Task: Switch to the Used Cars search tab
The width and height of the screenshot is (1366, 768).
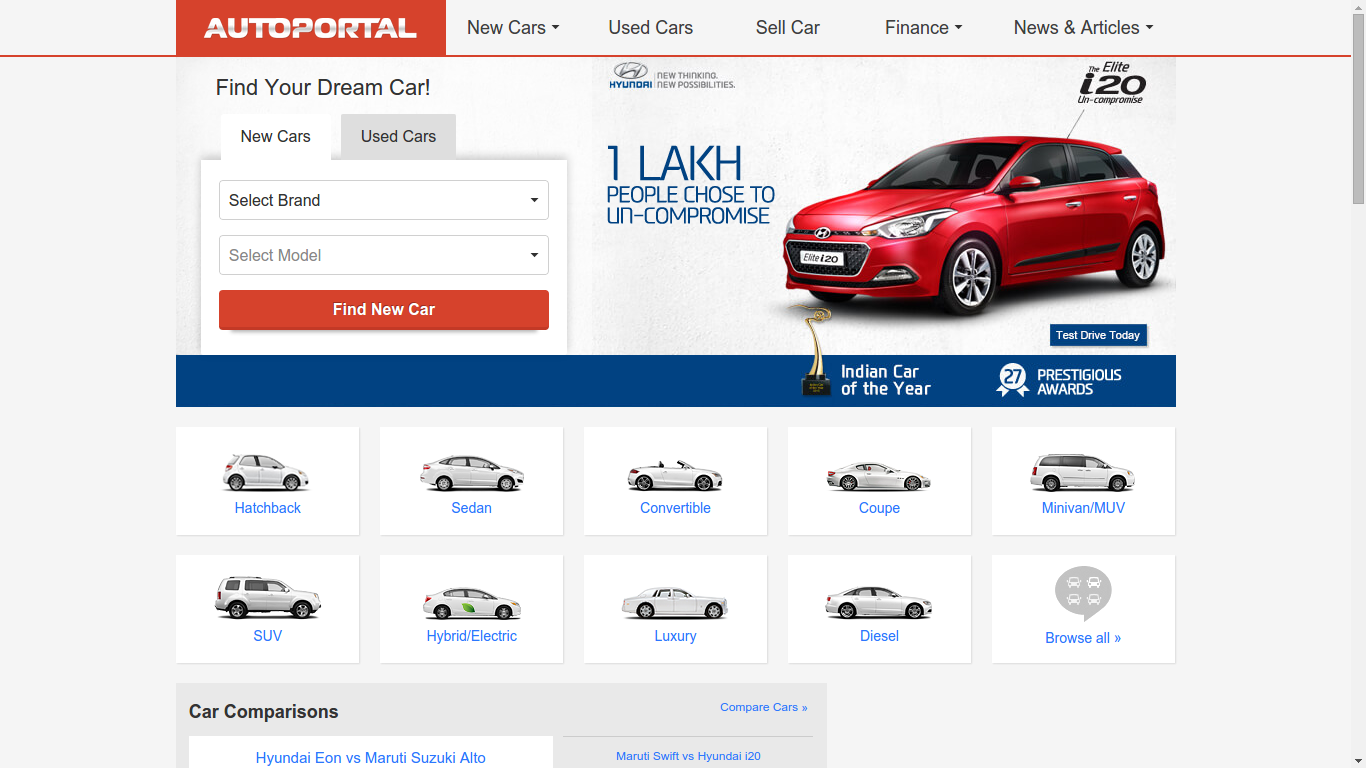Action: [x=398, y=137]
